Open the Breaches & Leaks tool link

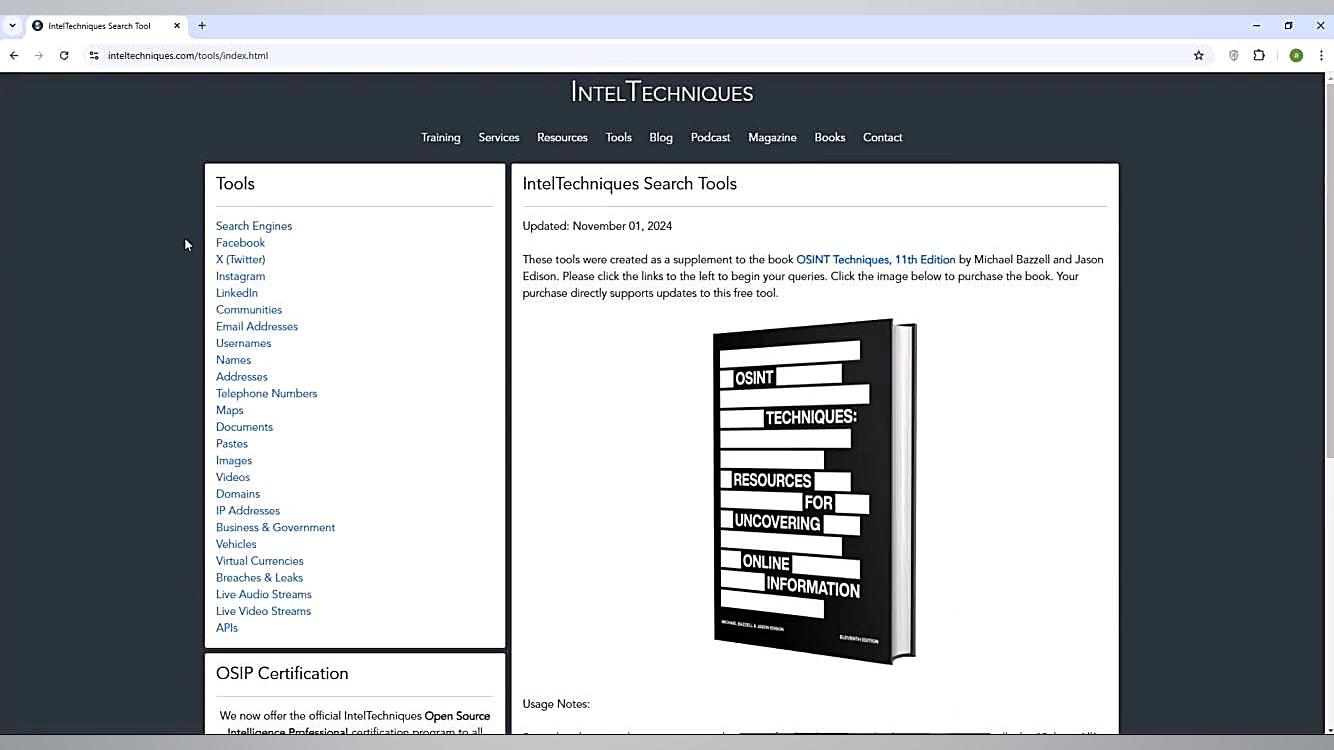coord(259,578)
